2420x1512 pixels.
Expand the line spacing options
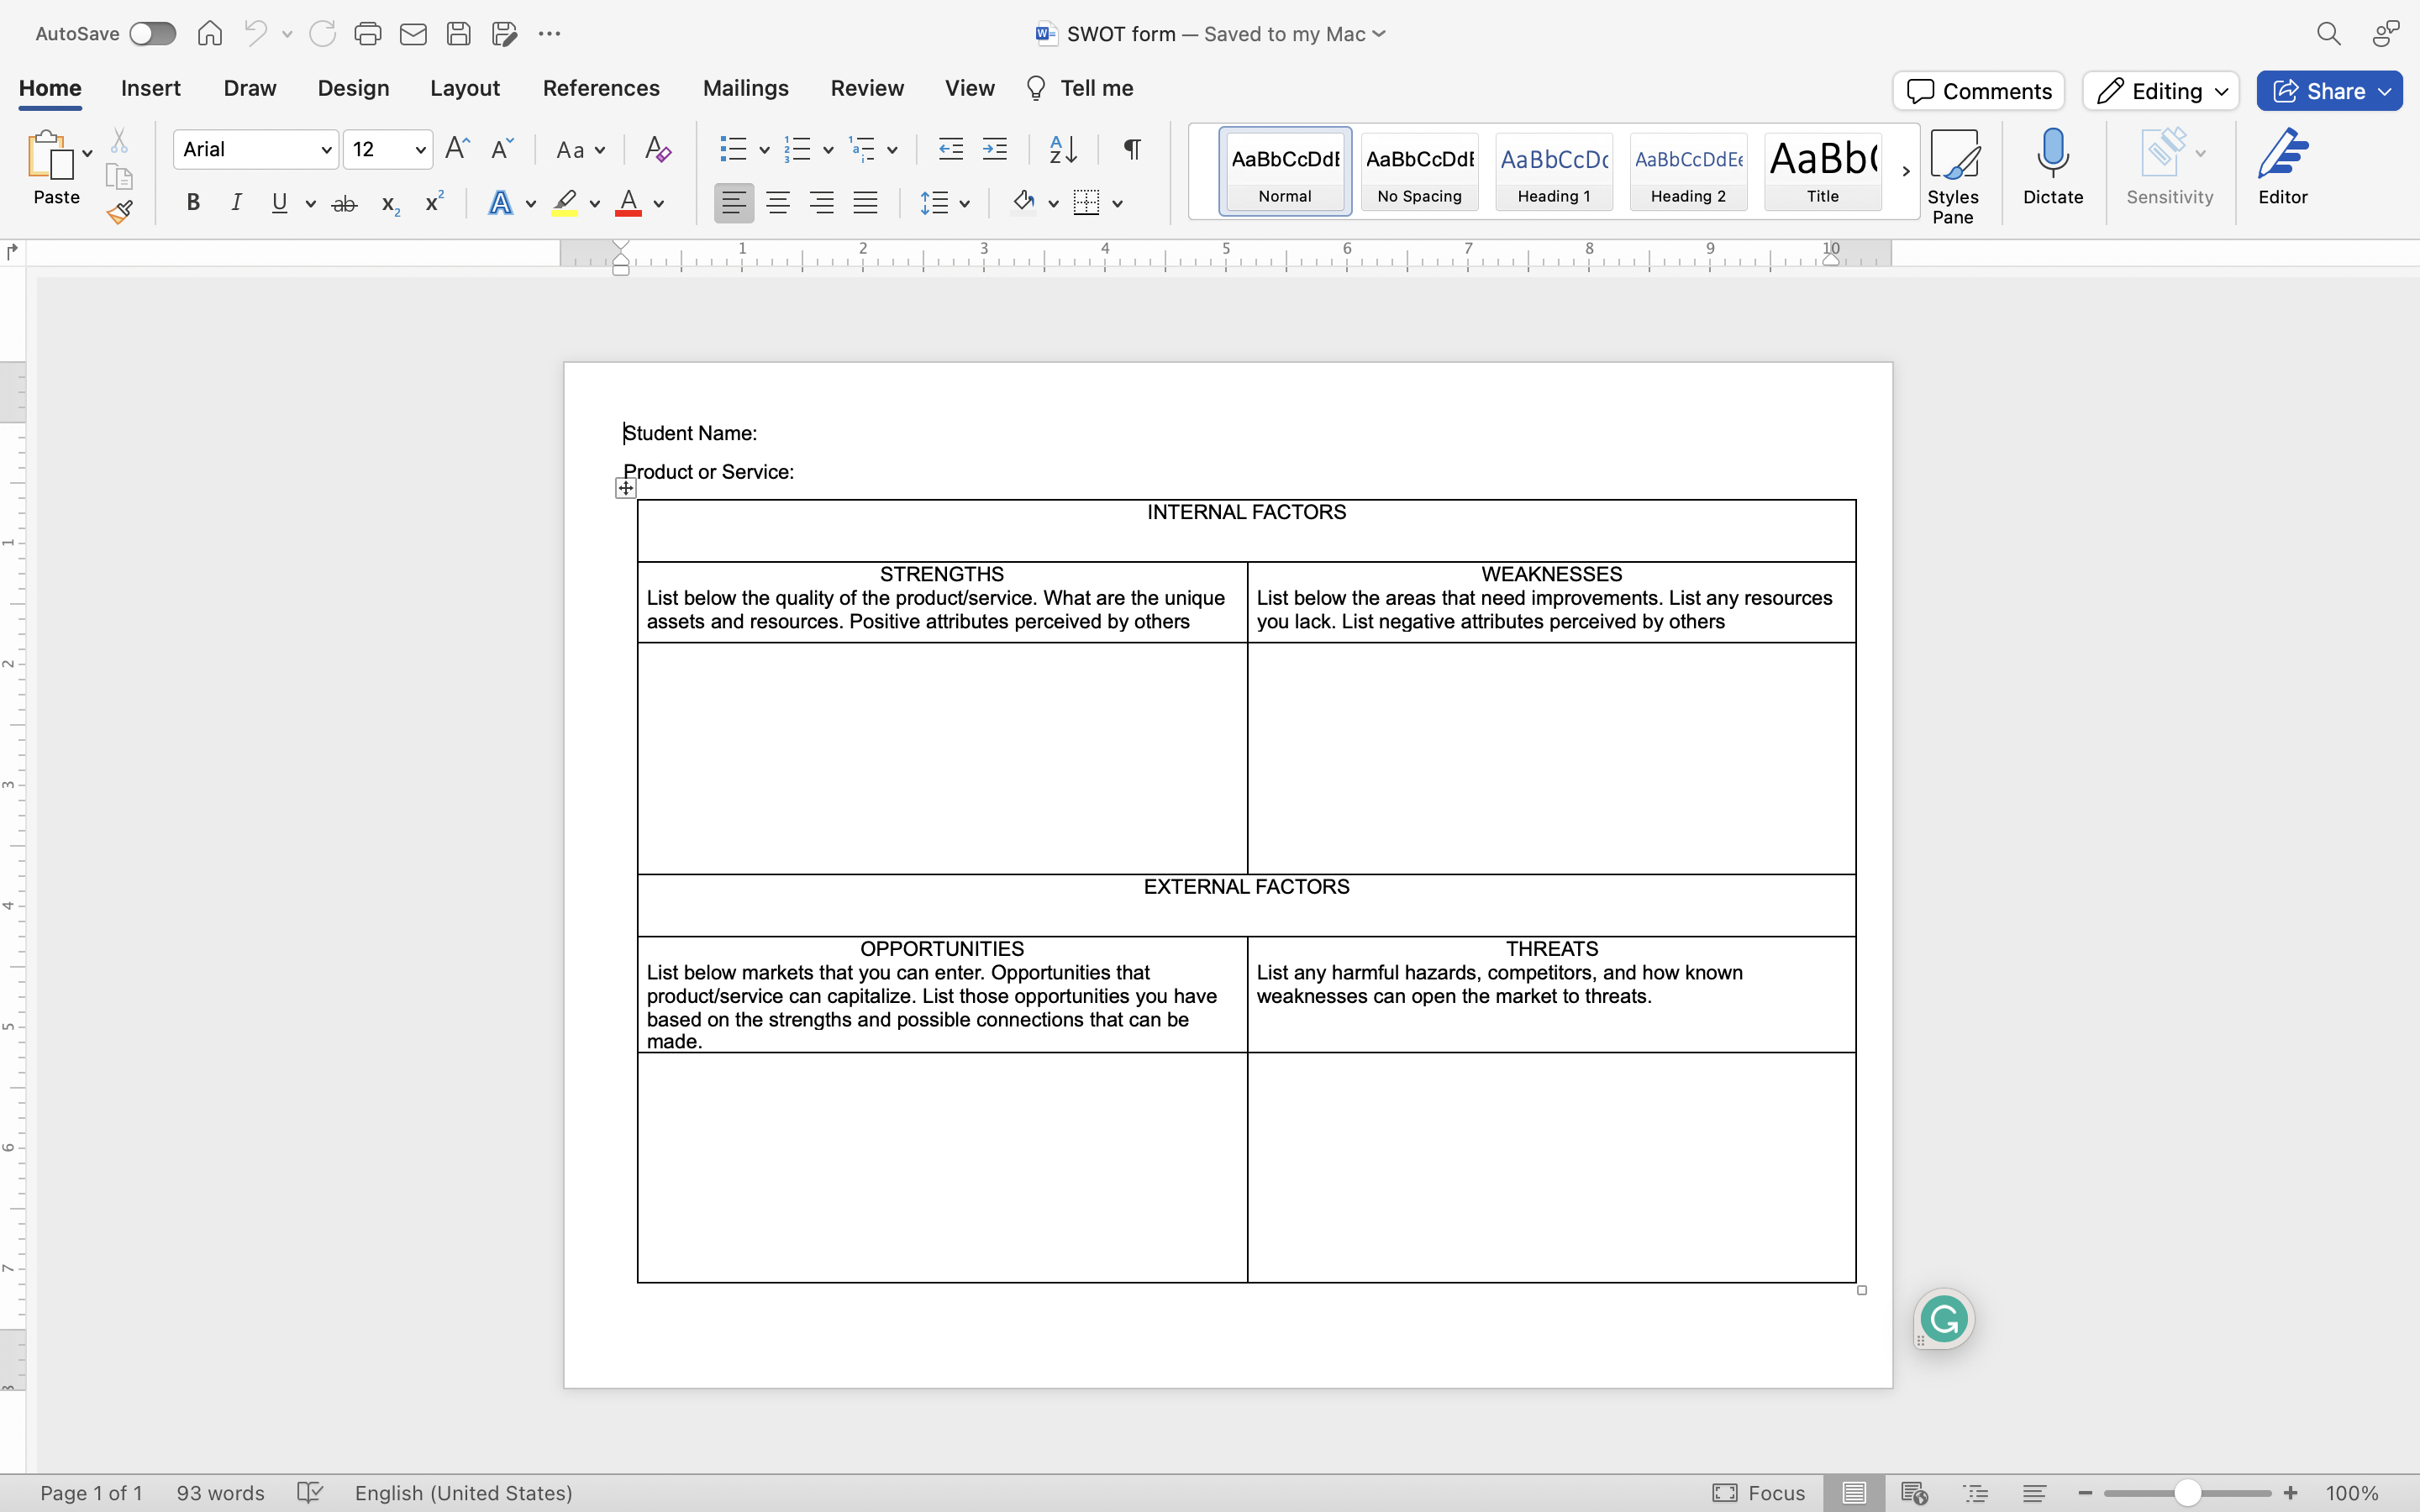coord(965,202)
